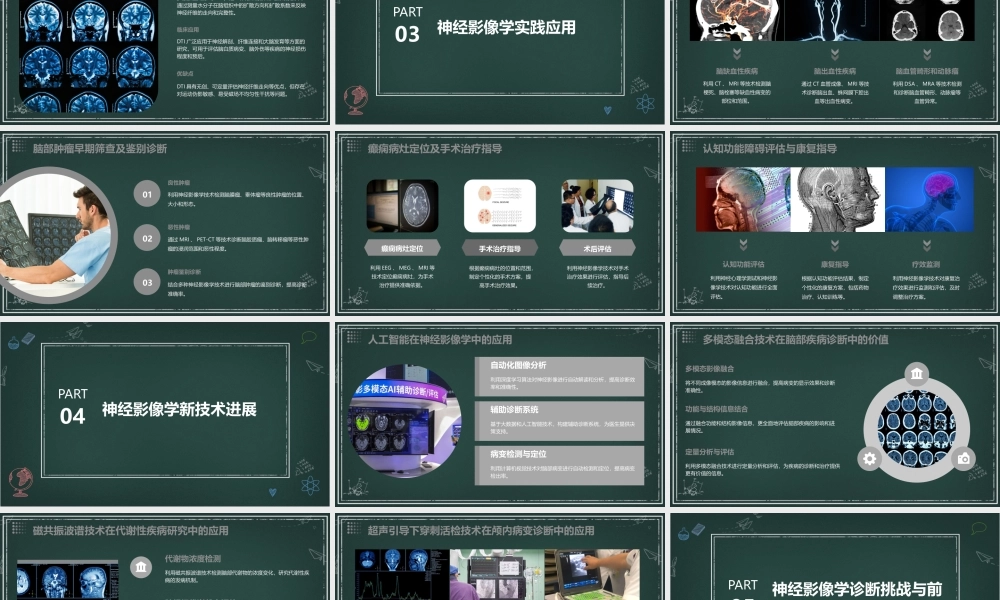Click the title 认知功能障碍评估与康复指导

tap(769, 149)
